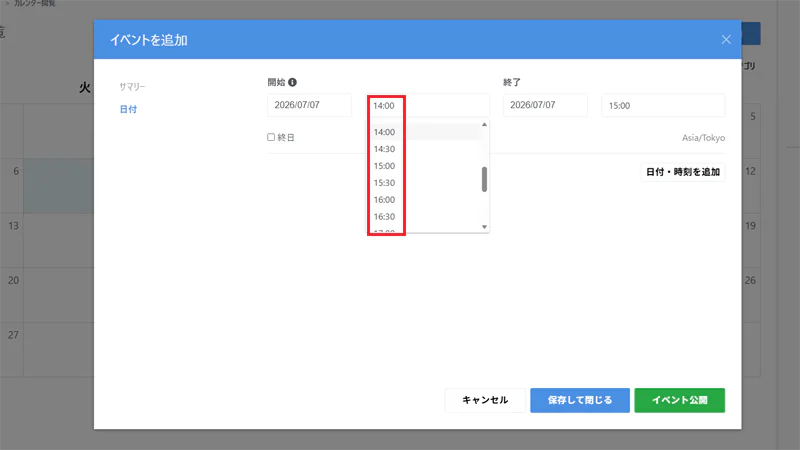
Task: Click the イベント公開 button
Action: [680, 400]
